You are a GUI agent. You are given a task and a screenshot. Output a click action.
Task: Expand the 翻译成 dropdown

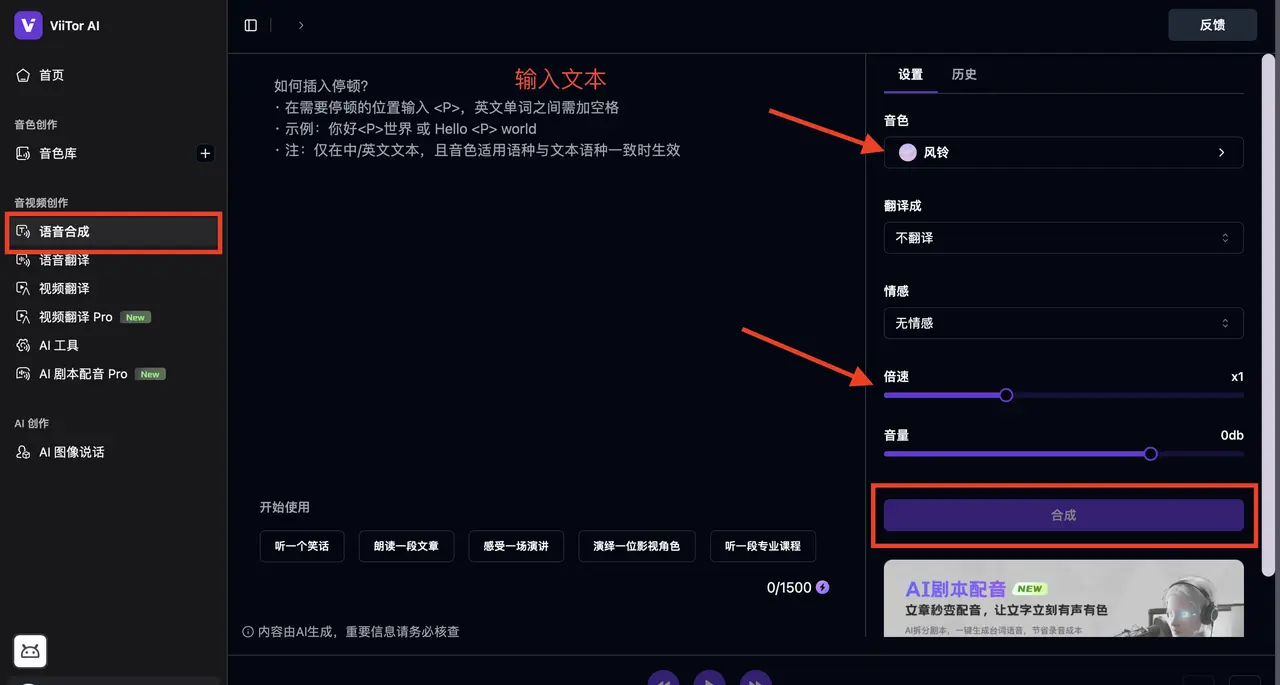coord(1063,238)
